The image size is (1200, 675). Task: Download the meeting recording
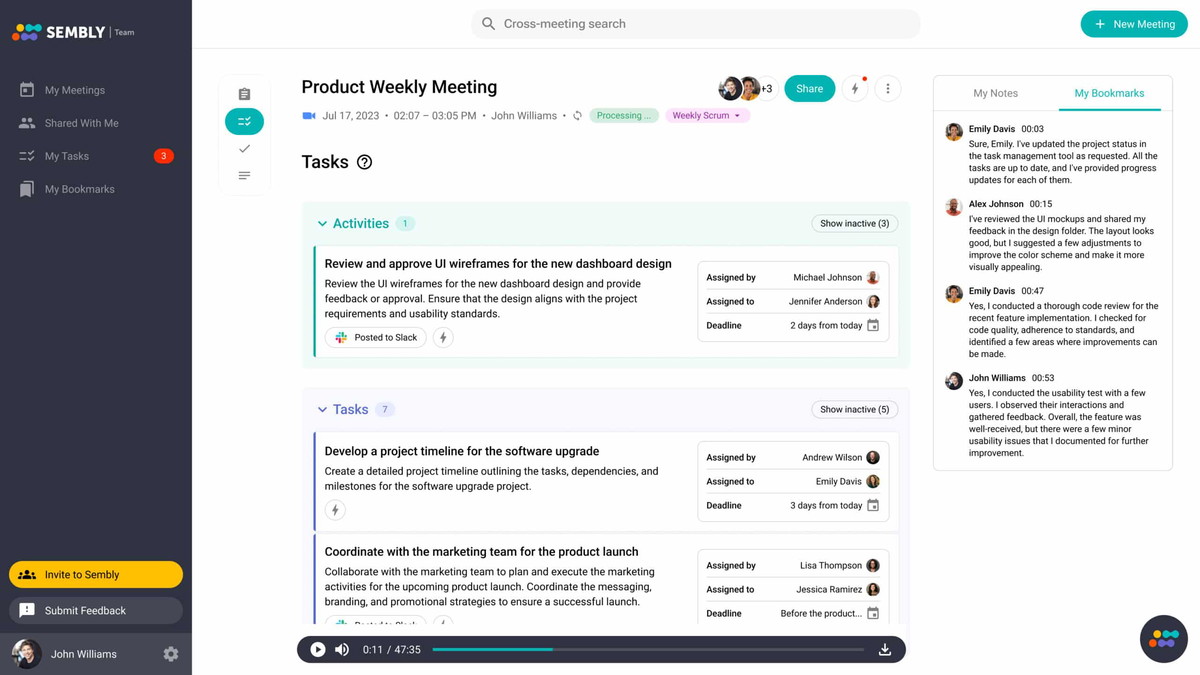click(x=885, y=650)
